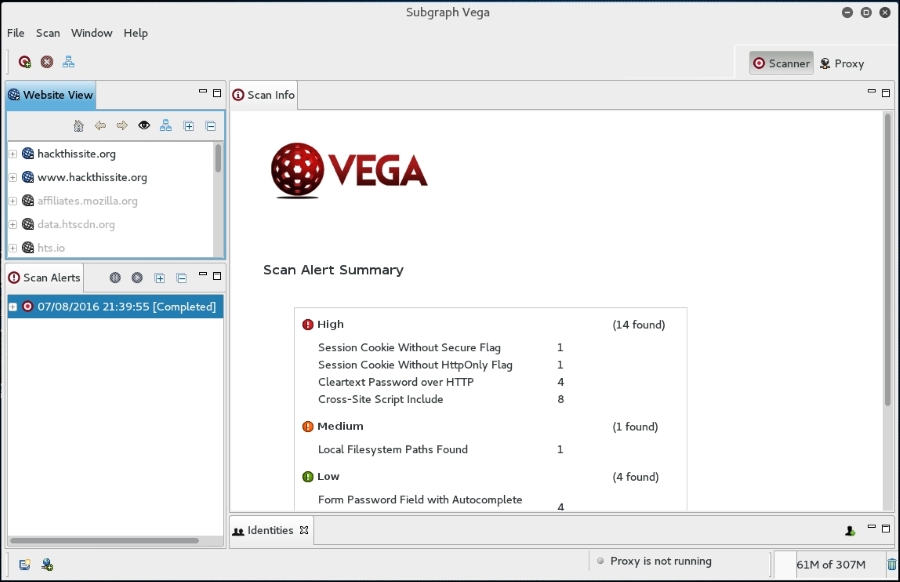
Task: Switch to Scanner mode
Action: click(x=781, y=62)
